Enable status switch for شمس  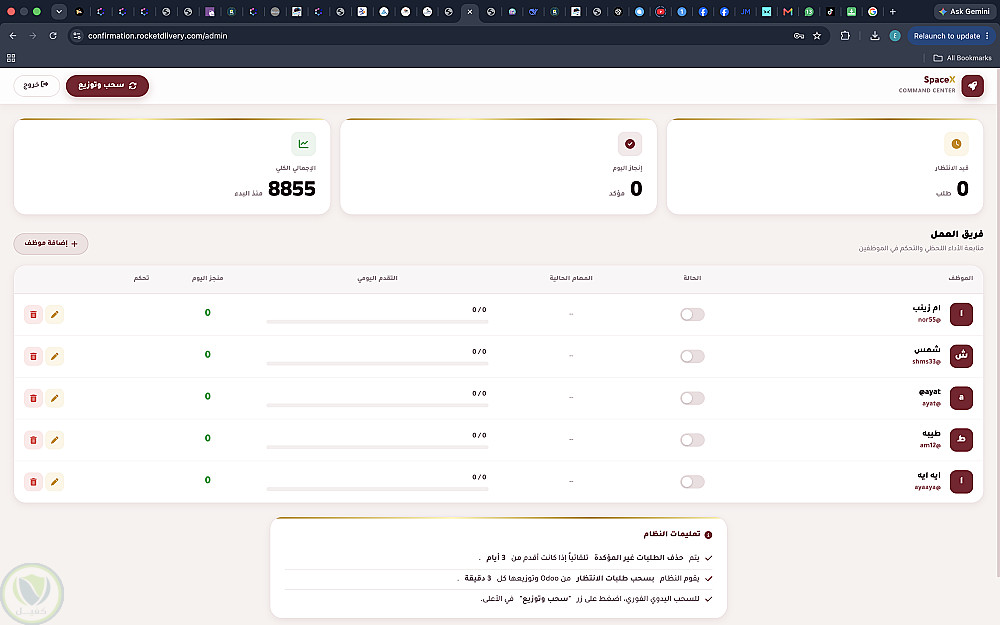point(692,357)
